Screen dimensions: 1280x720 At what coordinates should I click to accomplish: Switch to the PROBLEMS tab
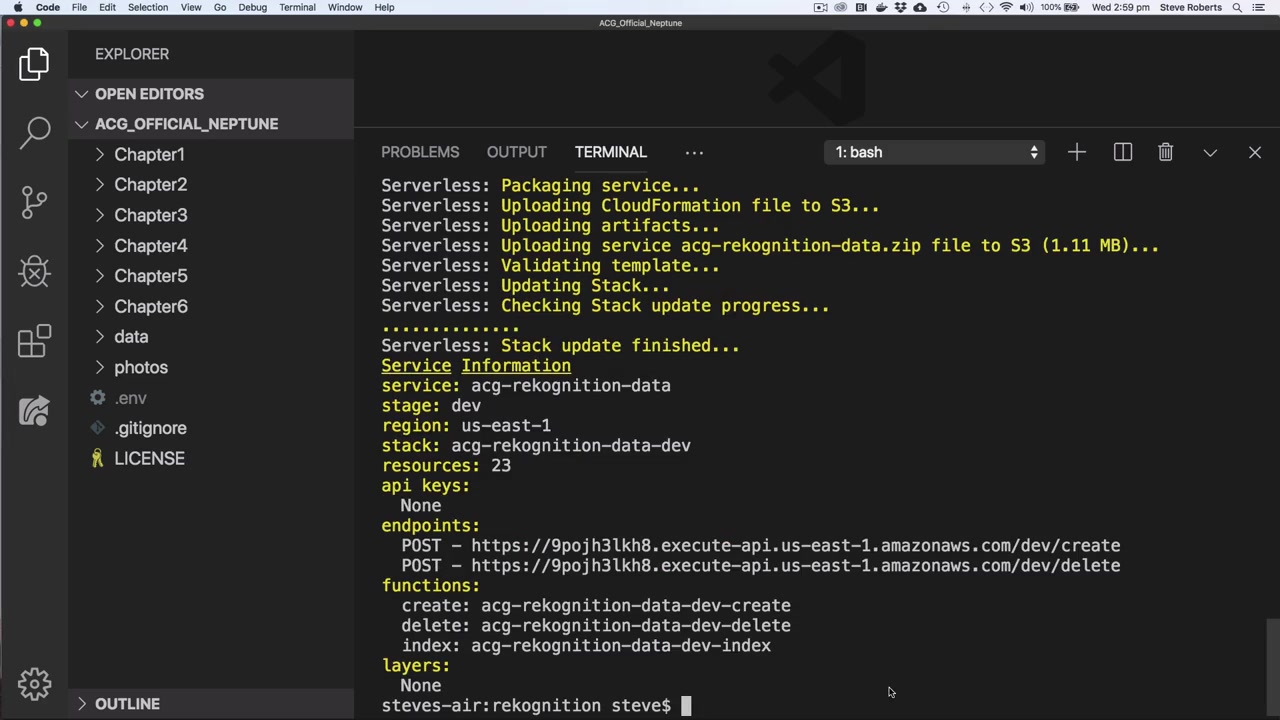[420, 152]
